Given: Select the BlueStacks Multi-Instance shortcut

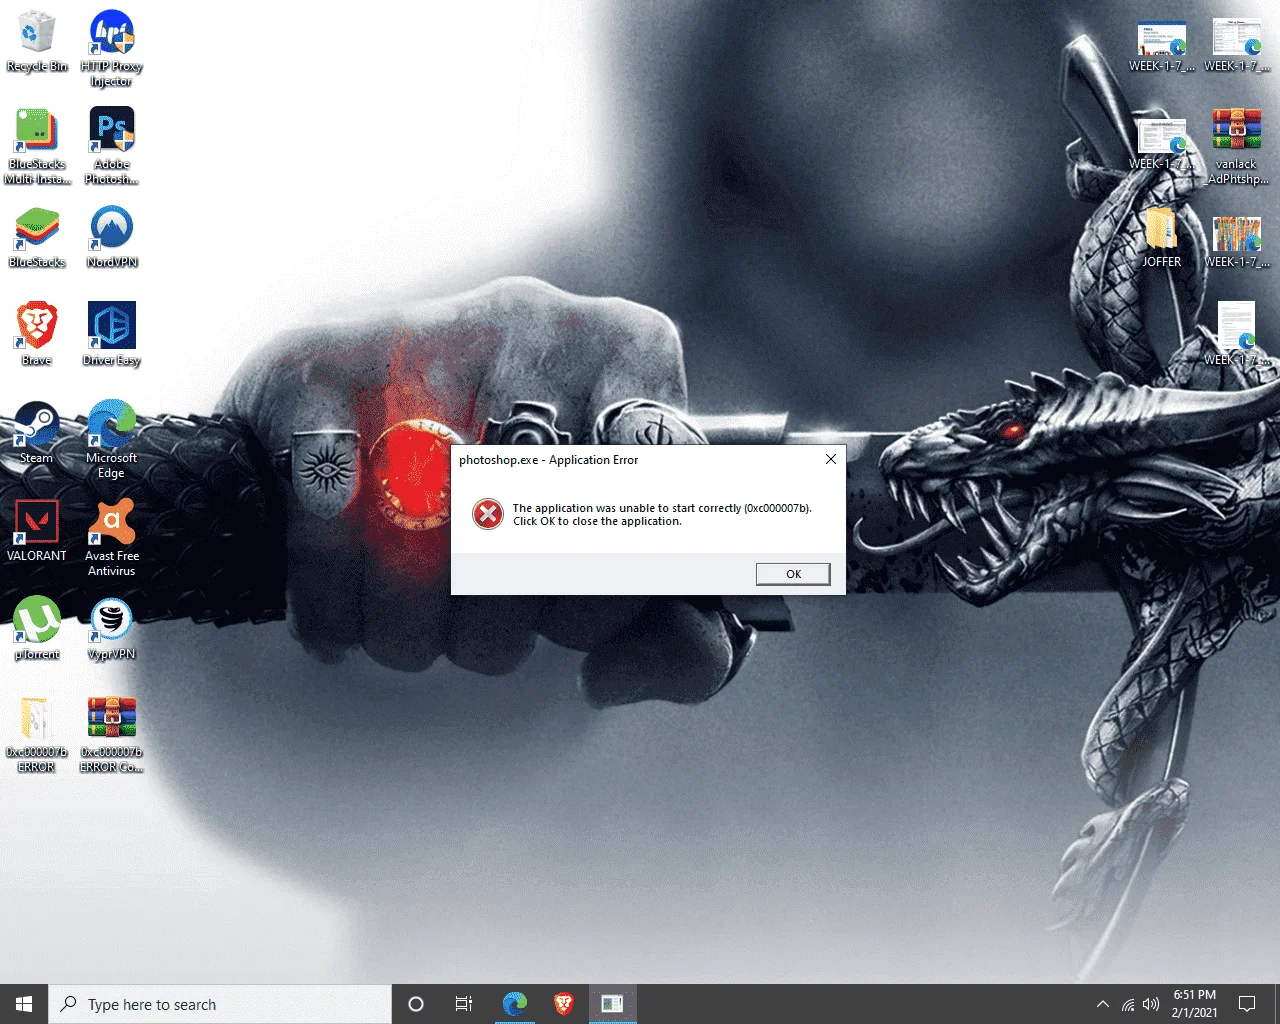Looking at the screenshot, I should tap(37, 147).
